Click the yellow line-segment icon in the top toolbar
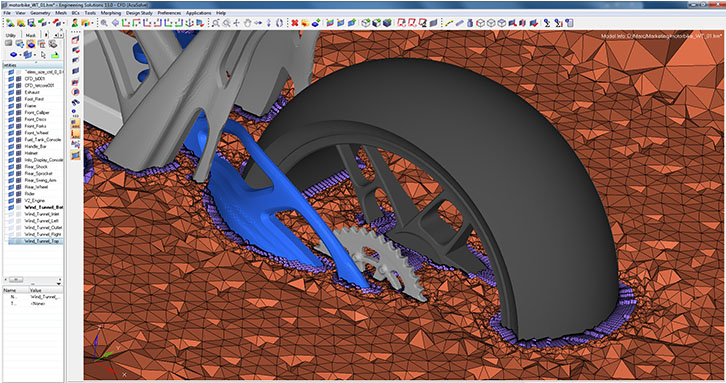 [449, 23]
